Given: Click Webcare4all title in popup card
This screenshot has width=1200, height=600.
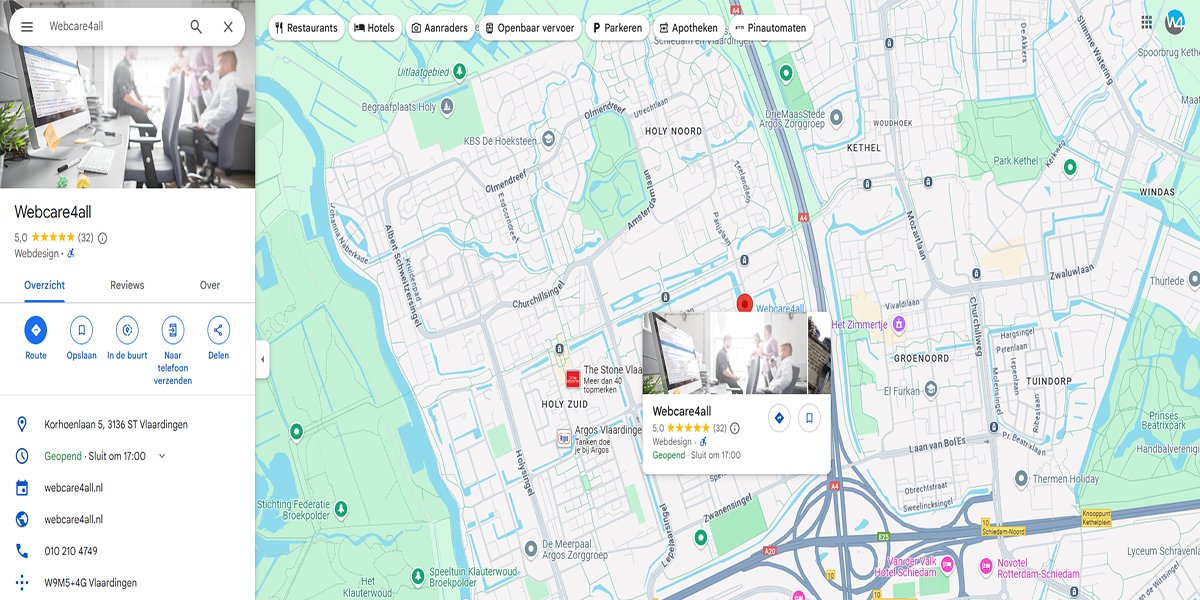Looking at the screenshot, I should coord(681,411).
